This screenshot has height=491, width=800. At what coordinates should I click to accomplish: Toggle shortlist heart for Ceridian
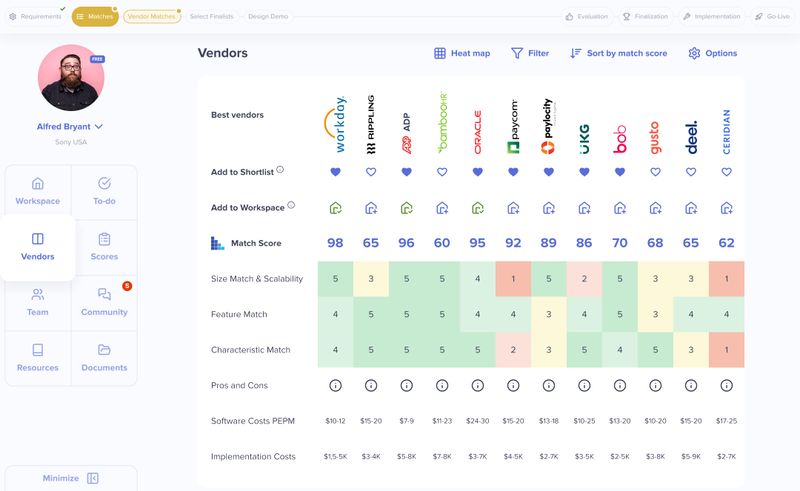pos(727,172)
